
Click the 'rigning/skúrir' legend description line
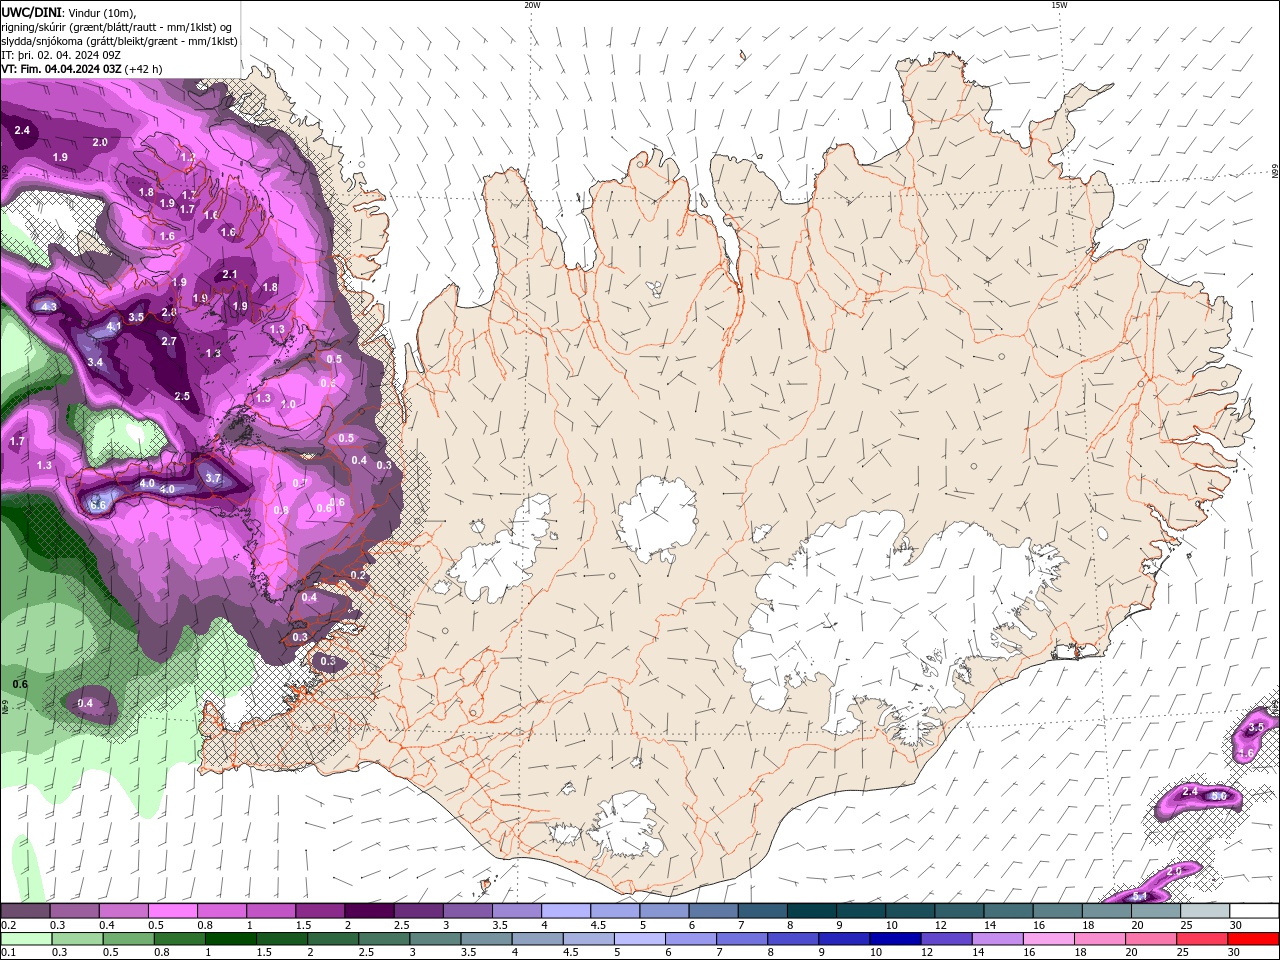(117, 27)
